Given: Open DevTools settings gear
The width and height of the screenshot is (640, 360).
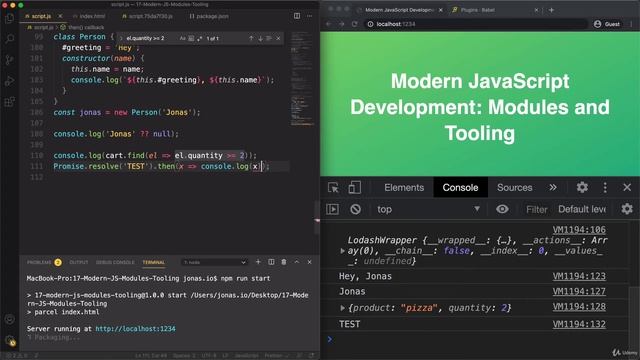Looking at the screenshot, I should point(582,187).
